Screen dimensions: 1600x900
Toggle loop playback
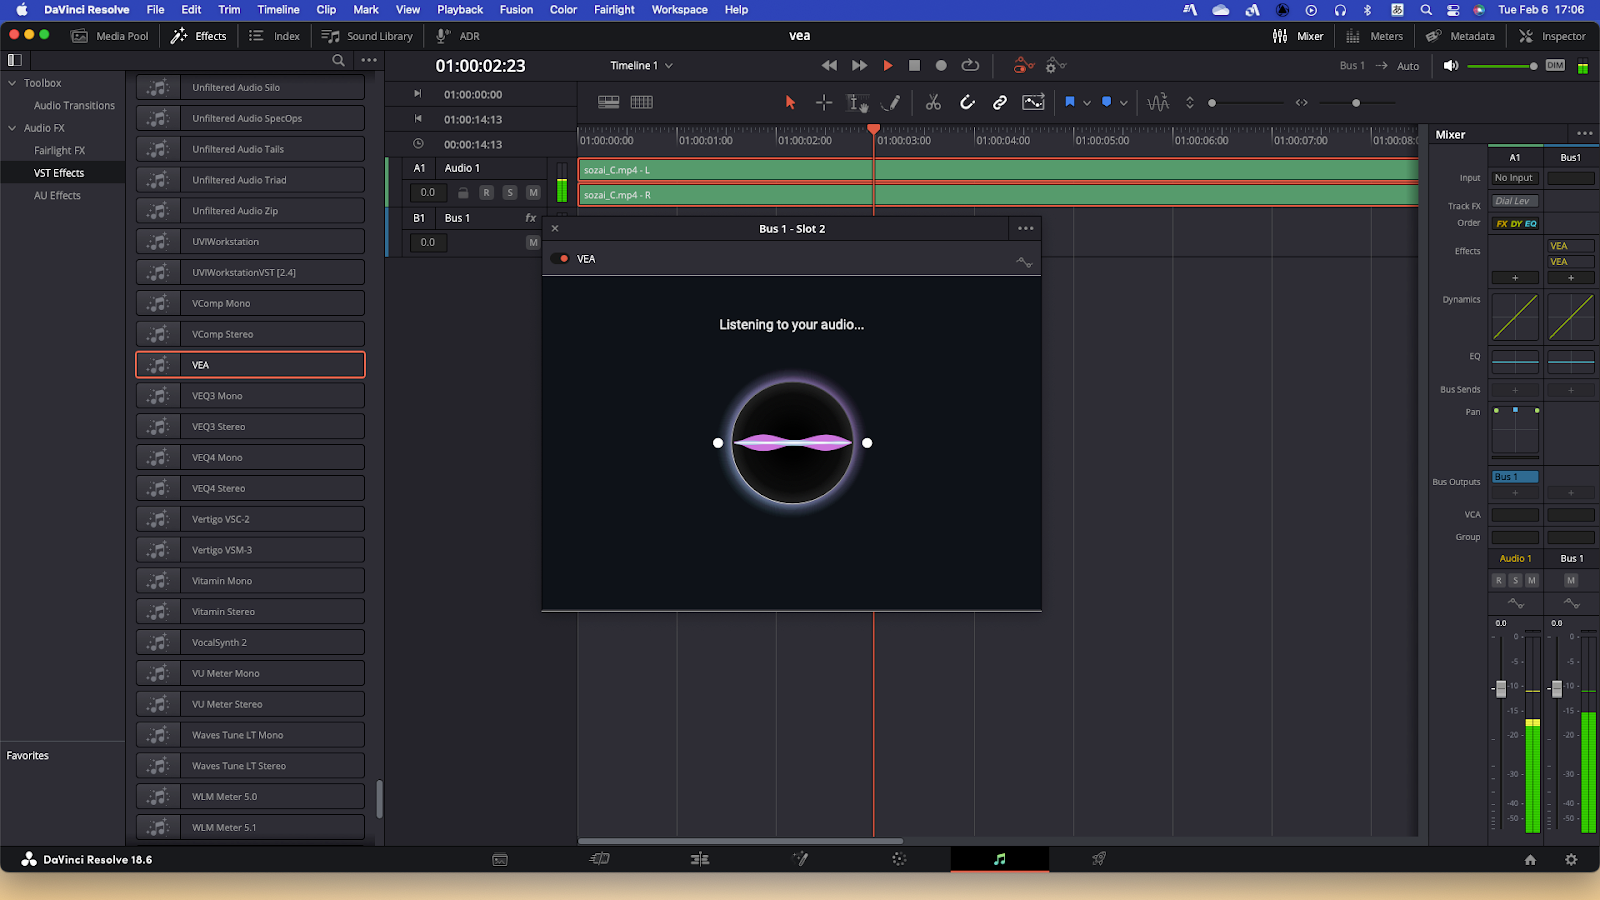970,65
